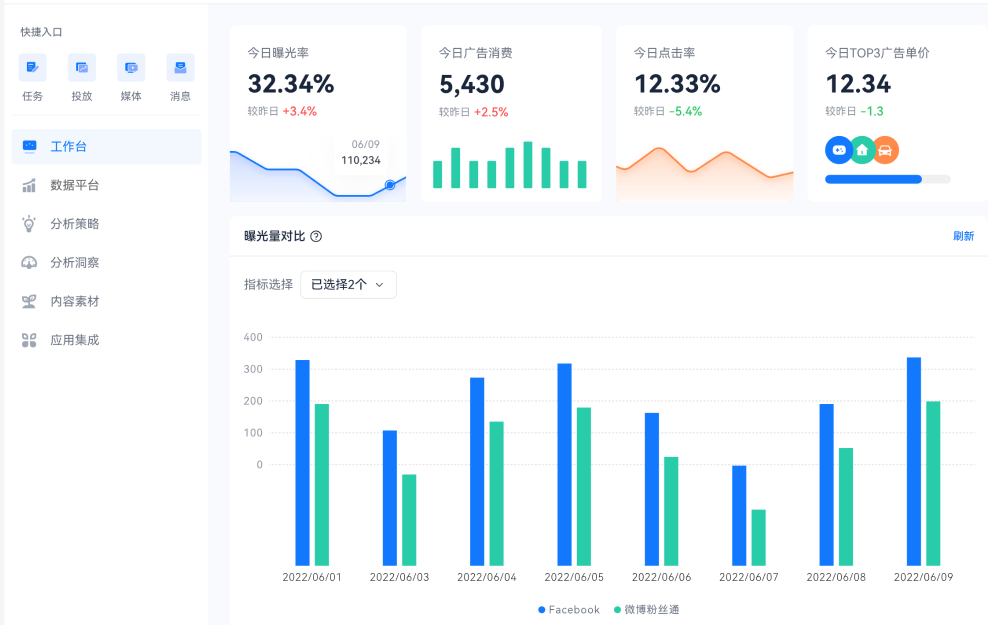988x625 pixels.
Task: Select the 媒体 quick-access icon
Action: 131,68
